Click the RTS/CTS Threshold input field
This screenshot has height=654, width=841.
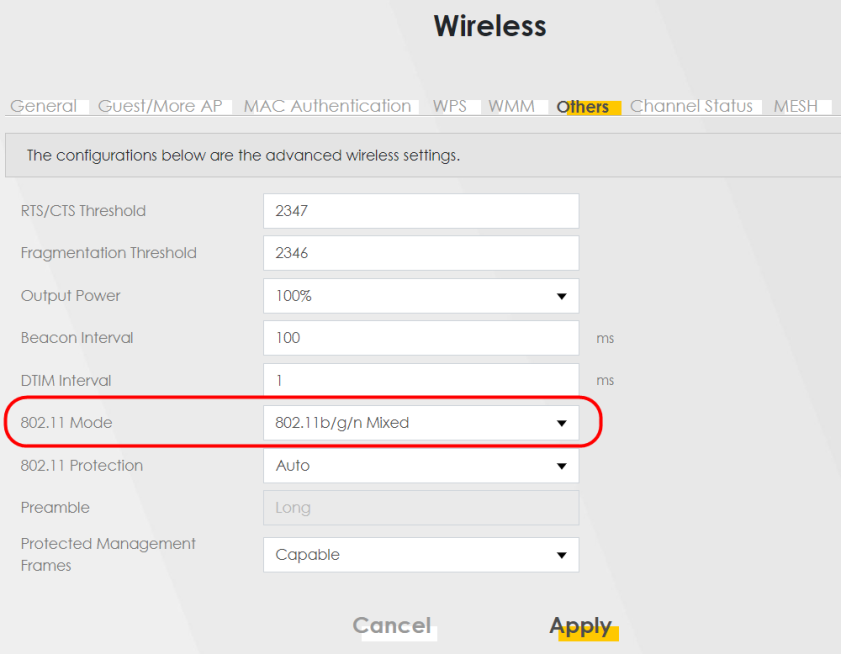coord(421,211)
